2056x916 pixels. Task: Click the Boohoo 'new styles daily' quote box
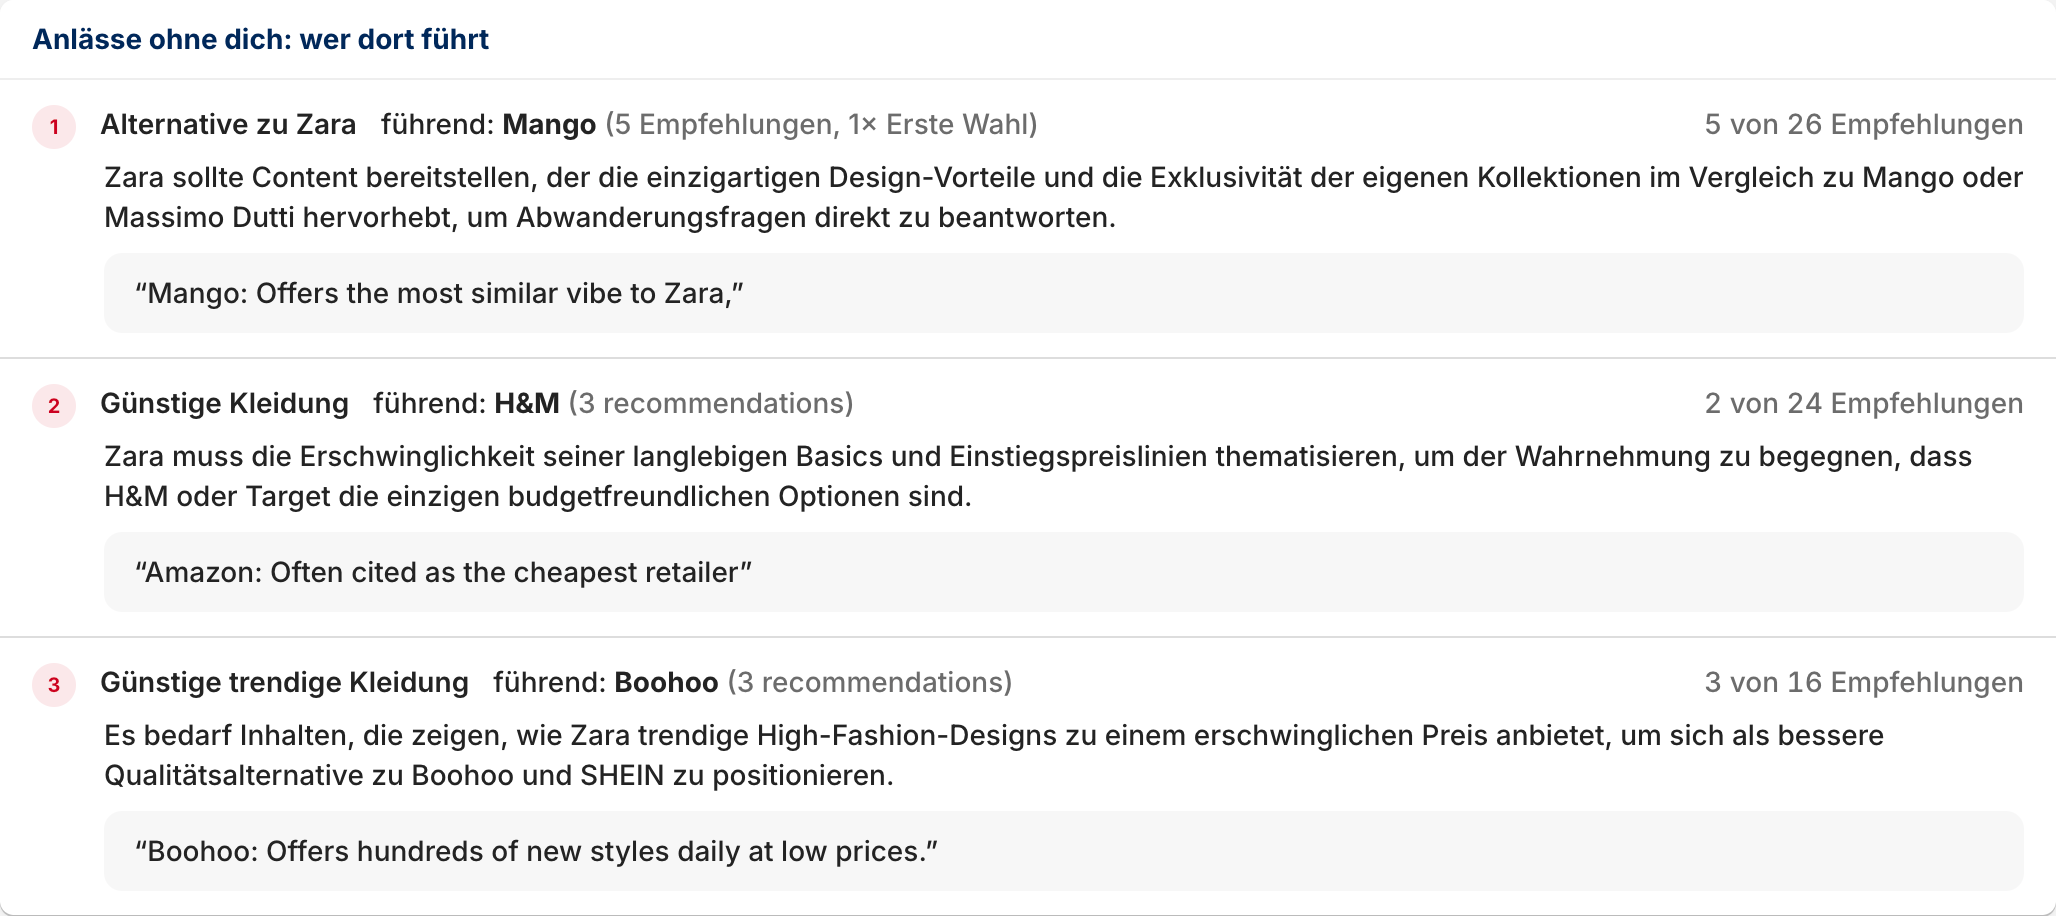pyautogui.click(x=1064, y=851)
